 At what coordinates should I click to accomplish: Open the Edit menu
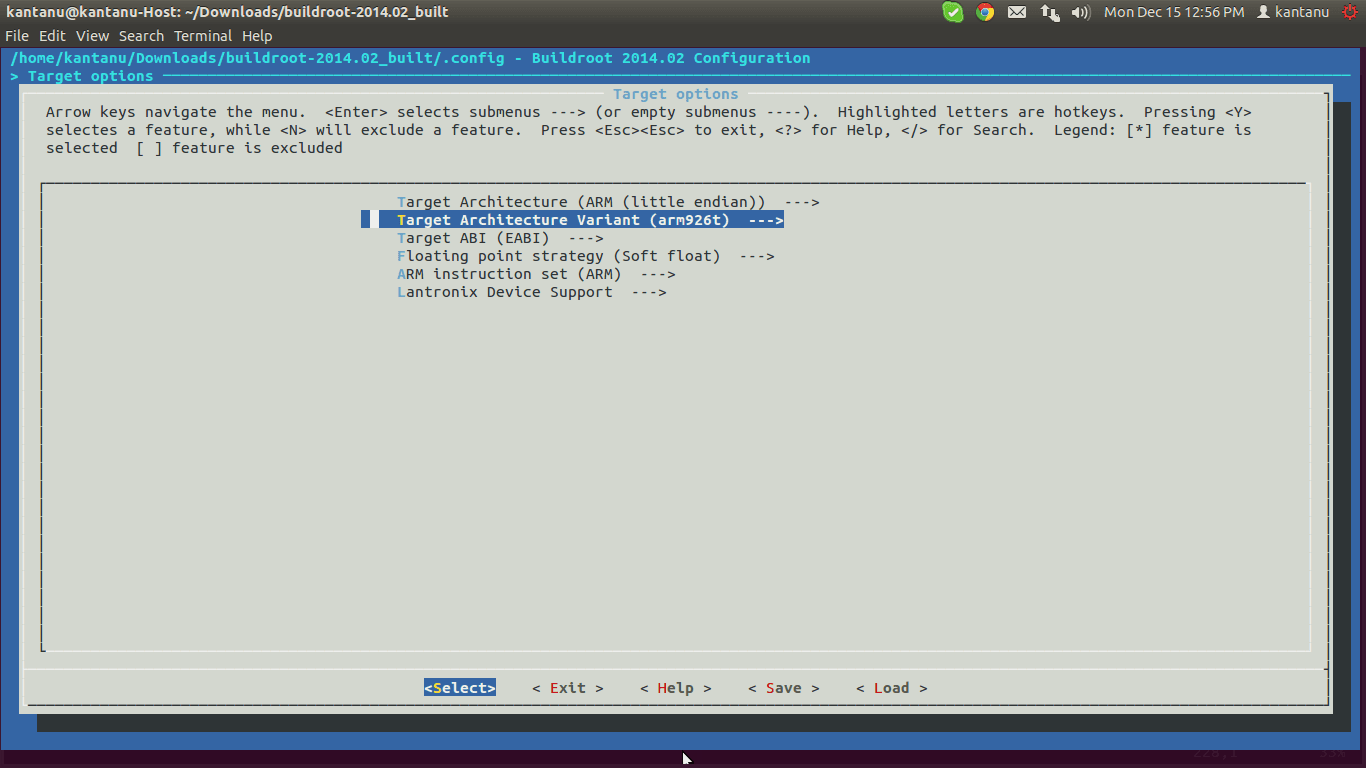[52, 36]
